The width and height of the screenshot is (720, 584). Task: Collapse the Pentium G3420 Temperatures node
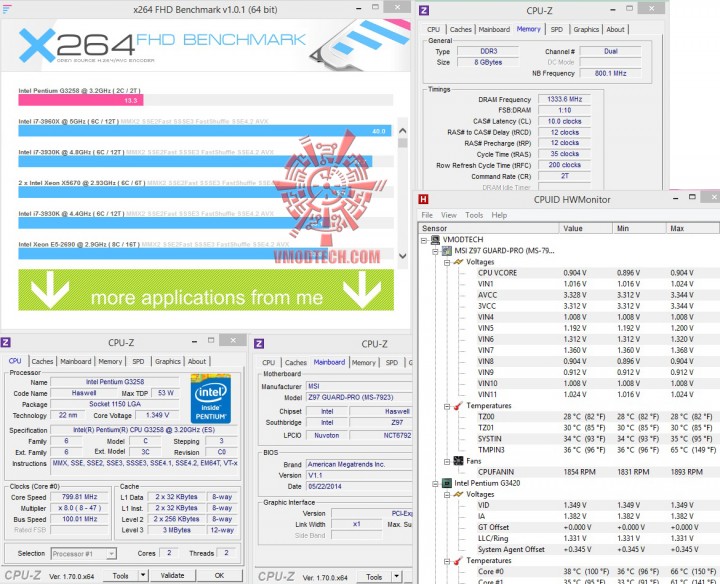[x=447, y=561]
